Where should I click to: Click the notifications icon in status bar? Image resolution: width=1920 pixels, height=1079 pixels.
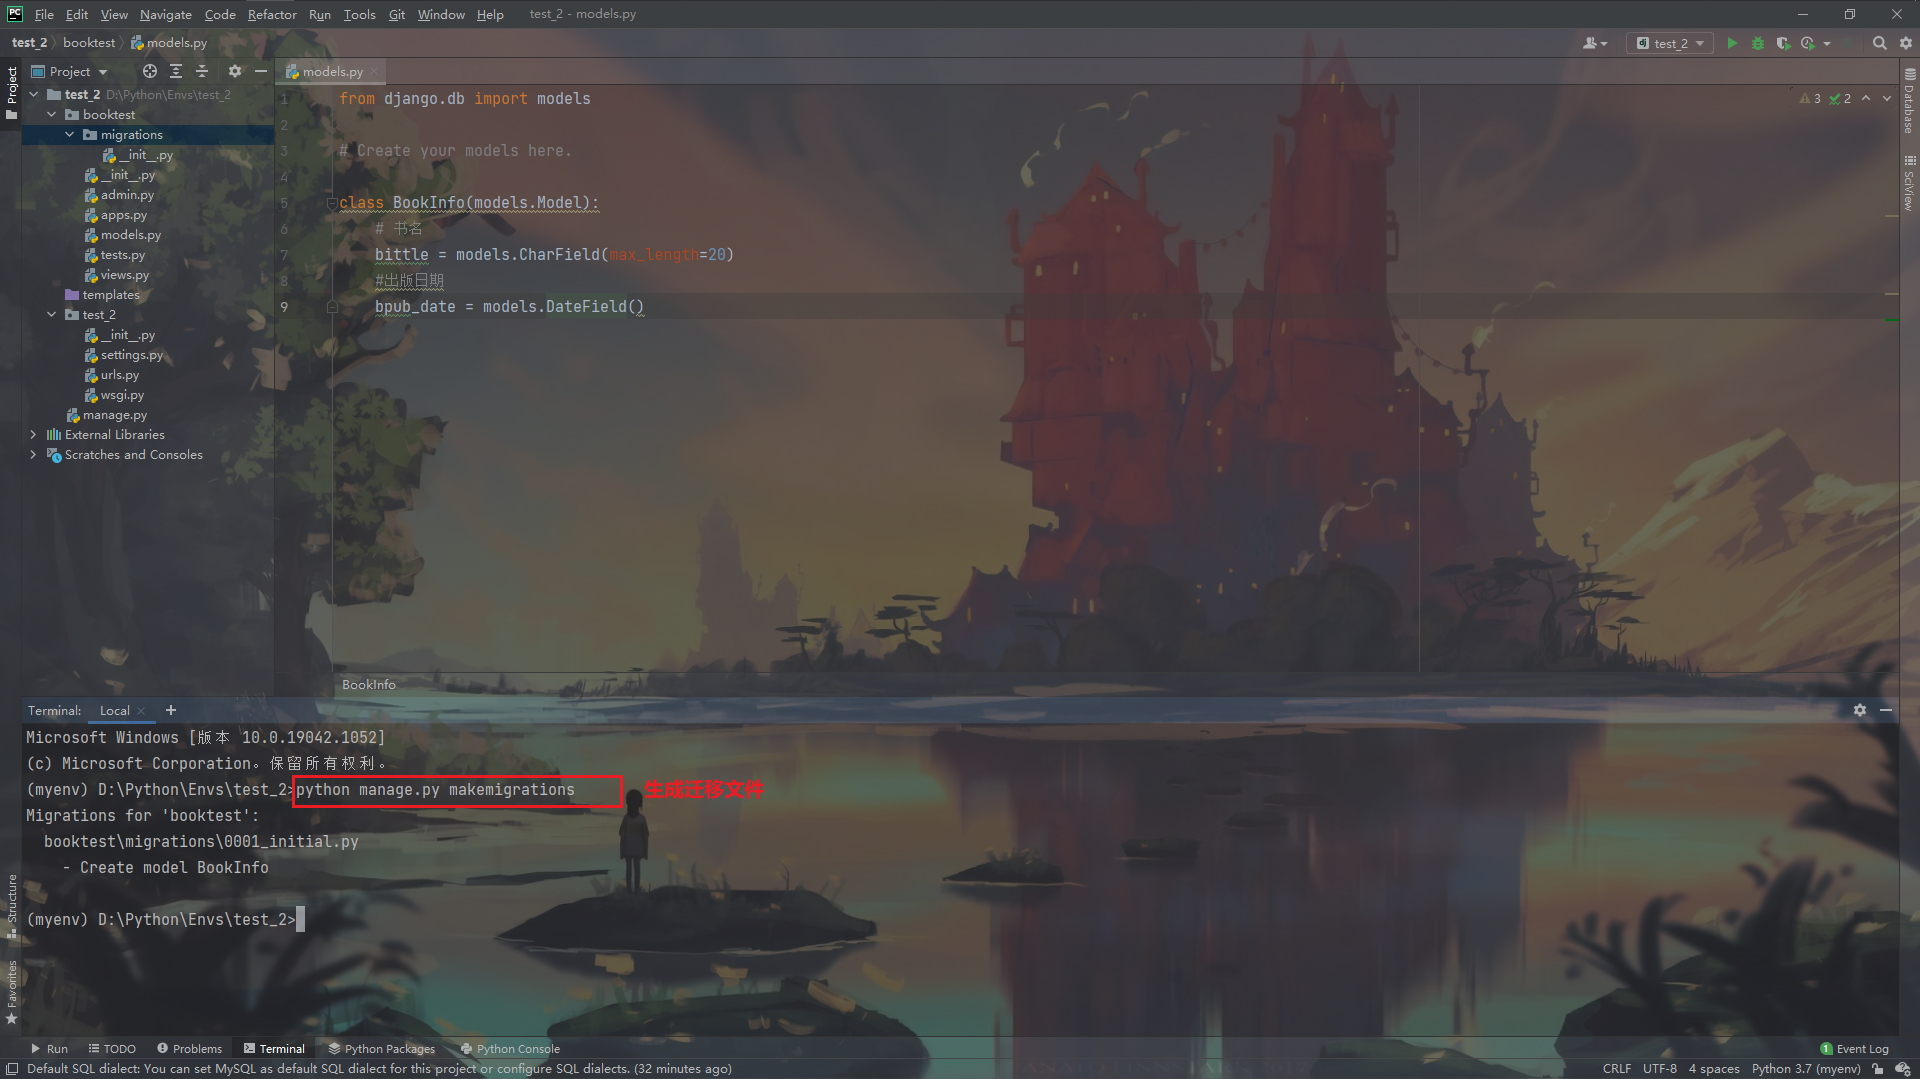1903,1069
